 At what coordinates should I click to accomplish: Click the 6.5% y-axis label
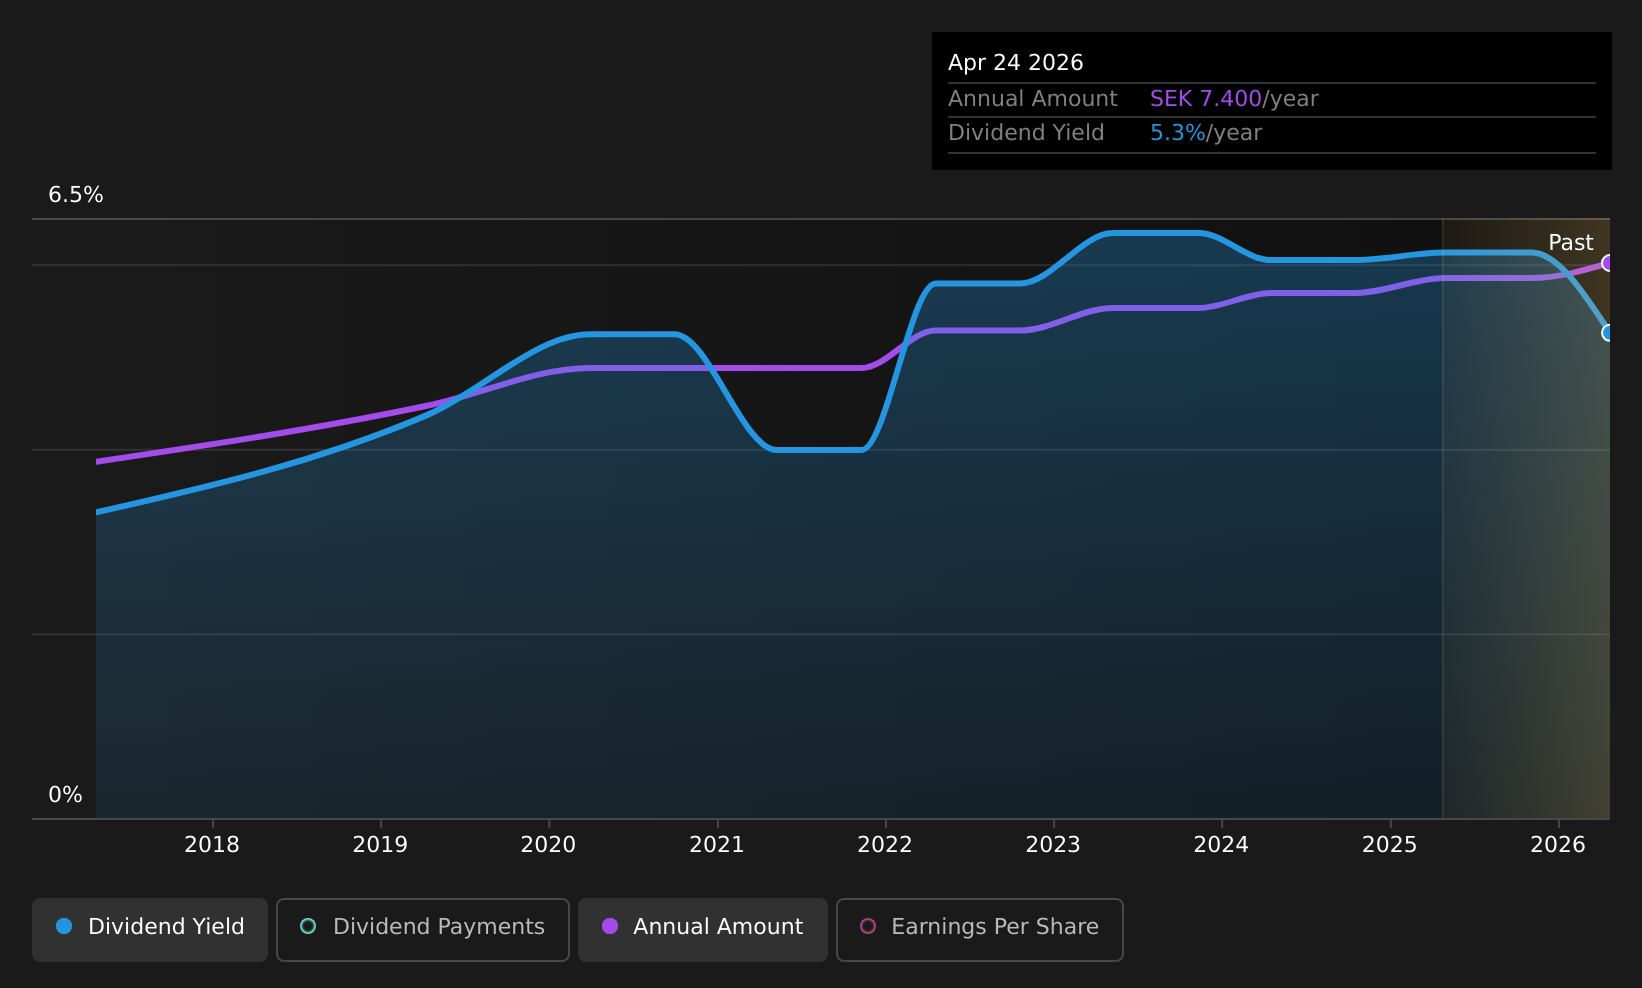(x=76, y=195)
